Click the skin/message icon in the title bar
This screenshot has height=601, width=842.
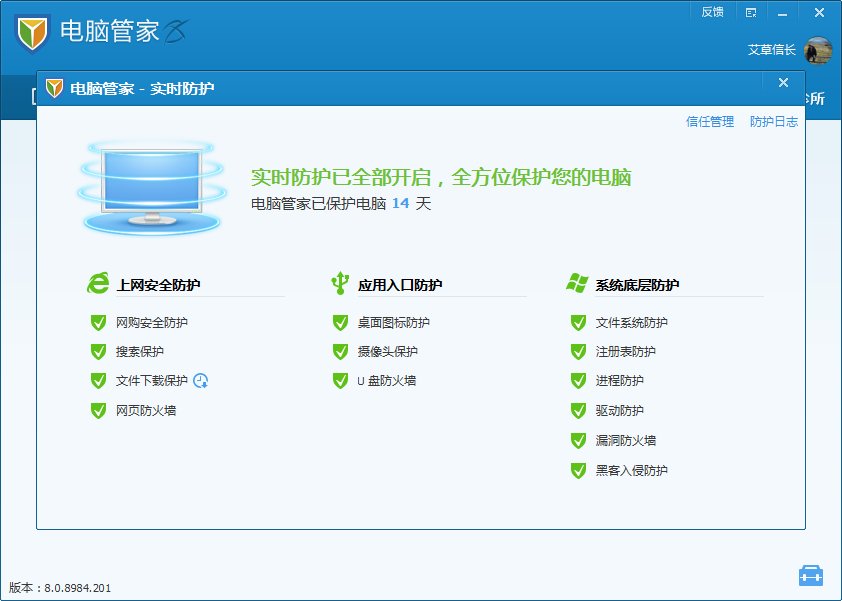[x=751, y=12]
